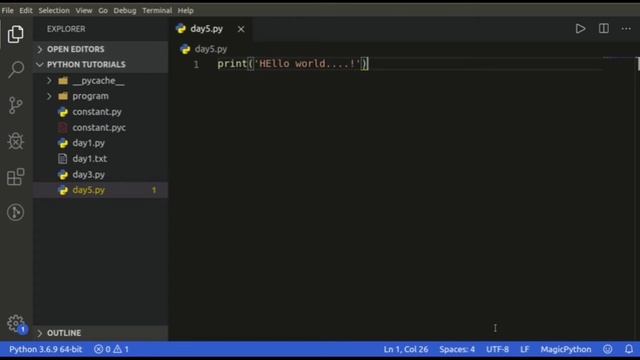640x360 pixels.
Task: Click the Python icon in breadcrumb
Action: [x=185, y=49]
